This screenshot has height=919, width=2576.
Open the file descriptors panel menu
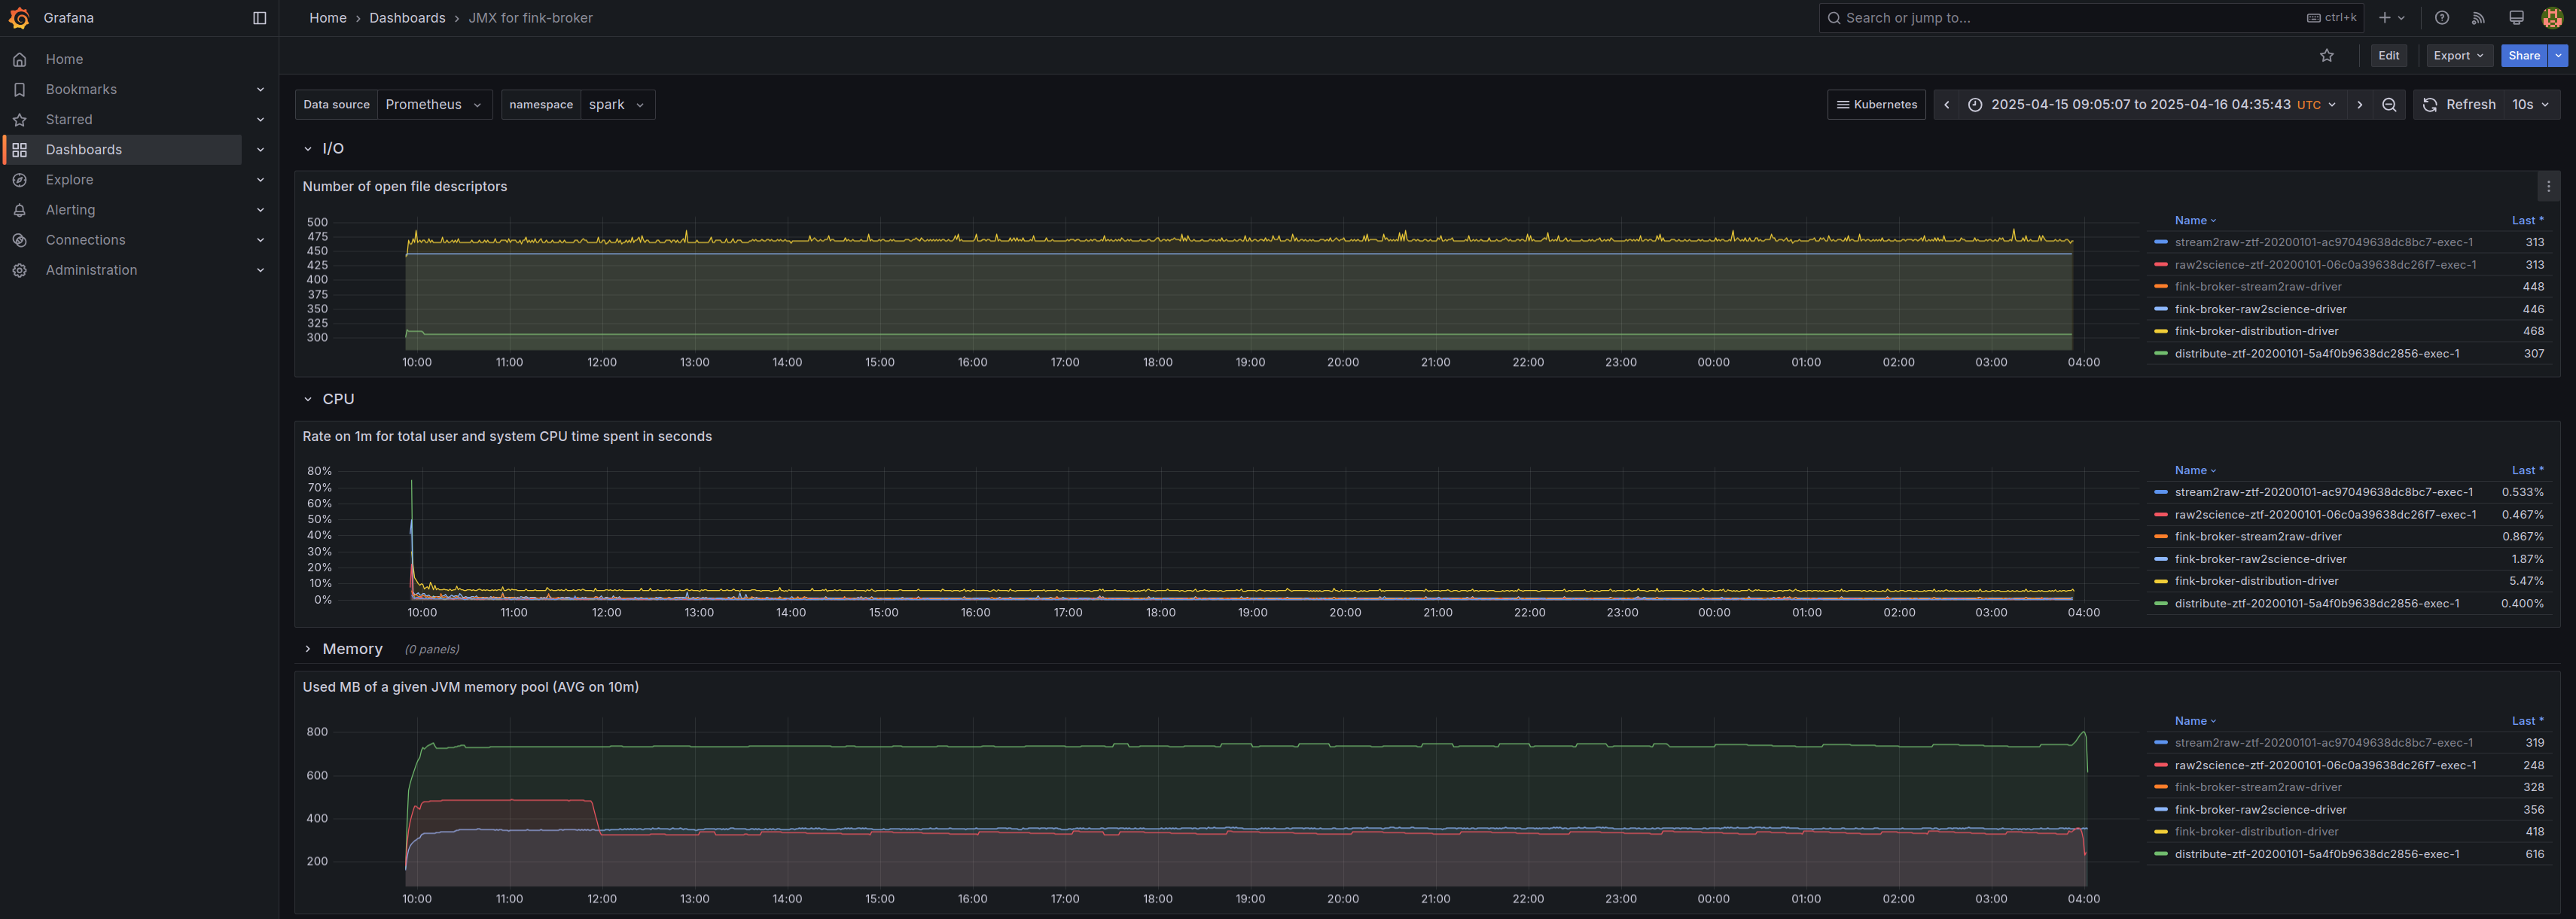click(2548, 186)
